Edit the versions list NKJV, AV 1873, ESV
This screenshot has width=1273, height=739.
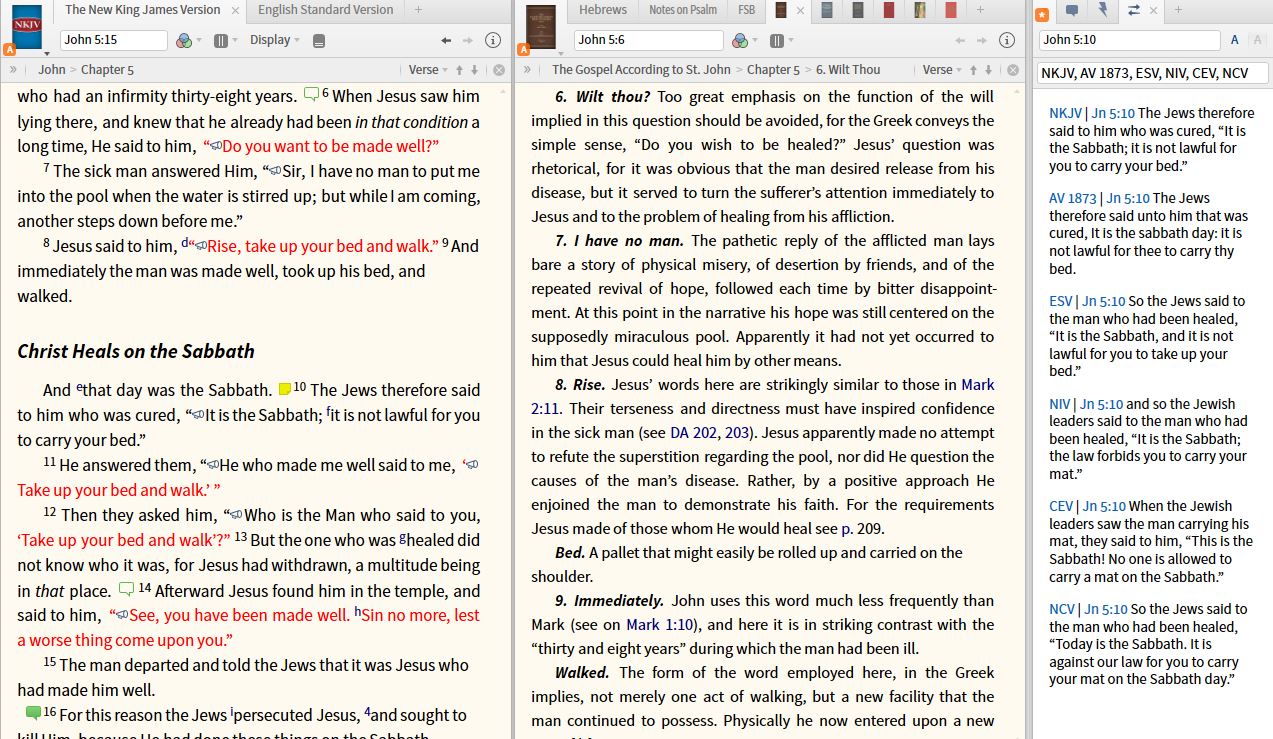point(1152,73)
